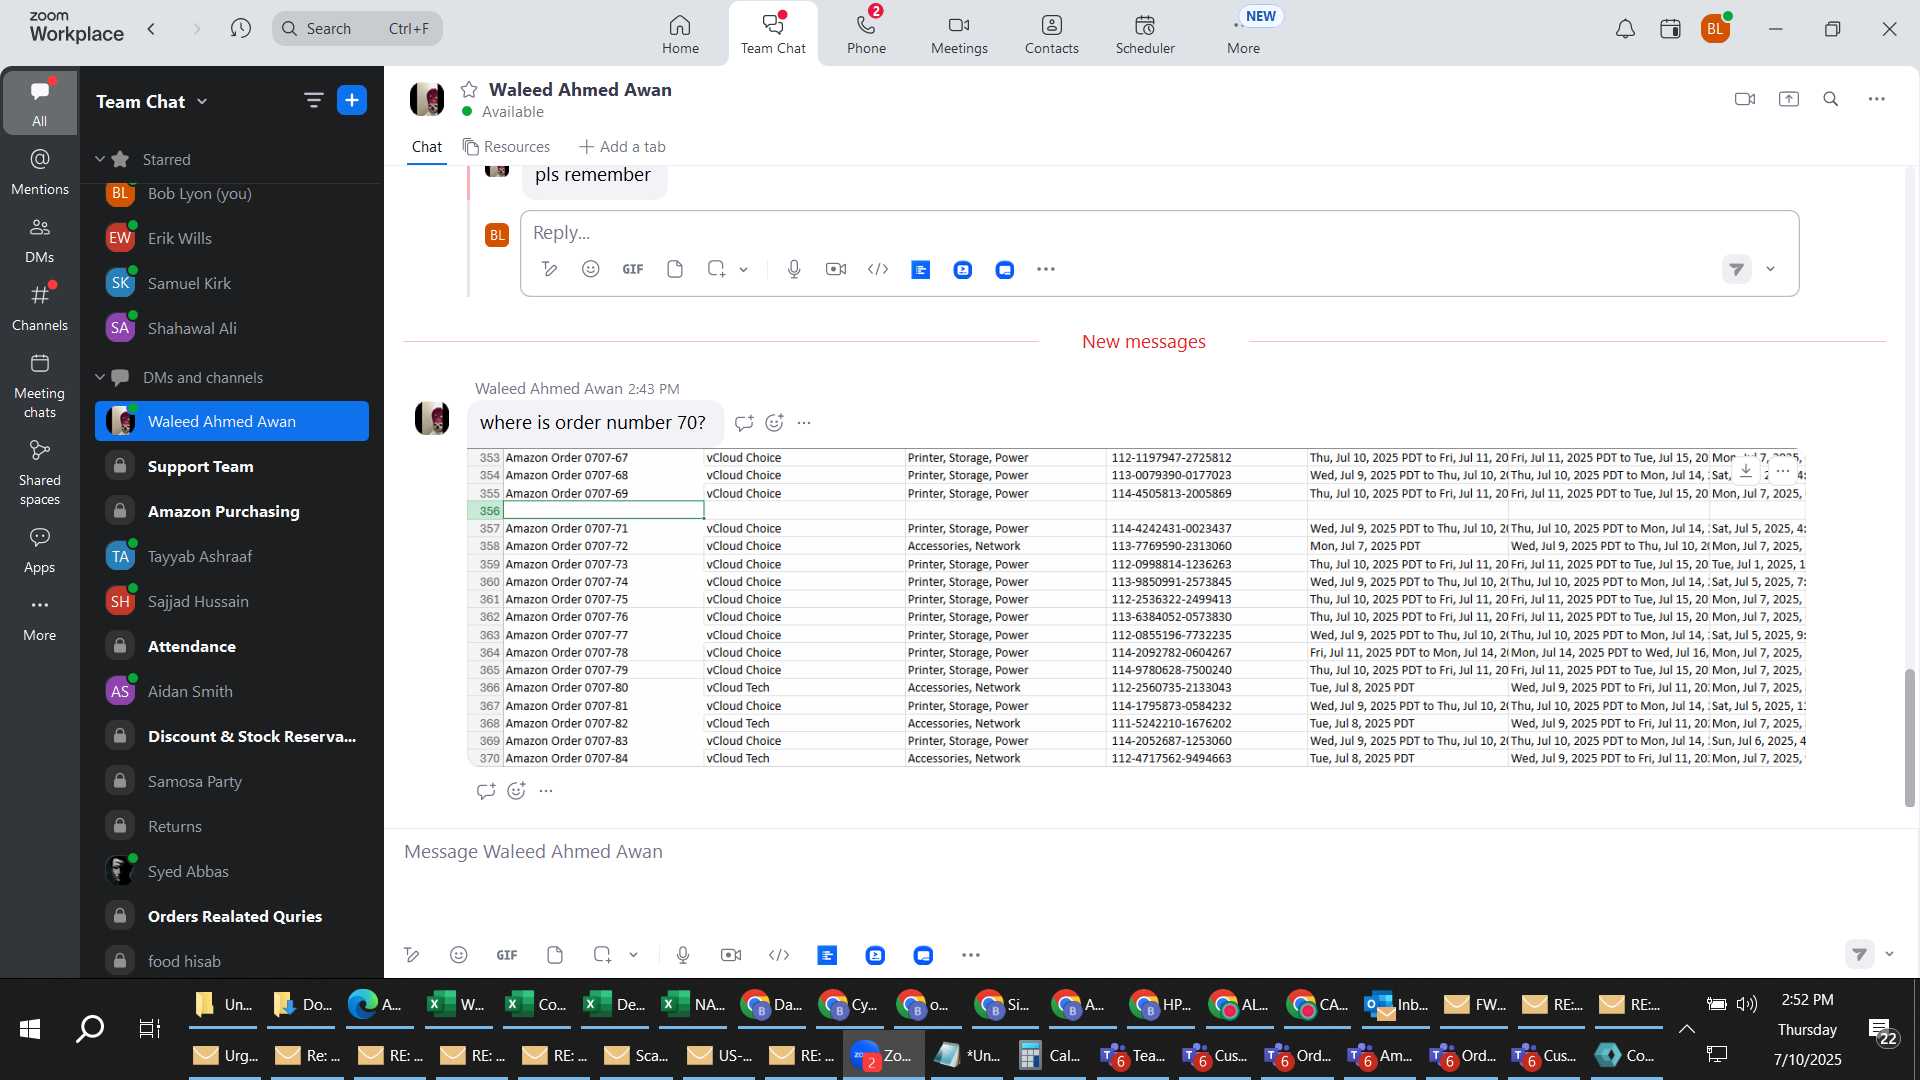Open the spreadsheet screenshot image

click(1136, 608)
